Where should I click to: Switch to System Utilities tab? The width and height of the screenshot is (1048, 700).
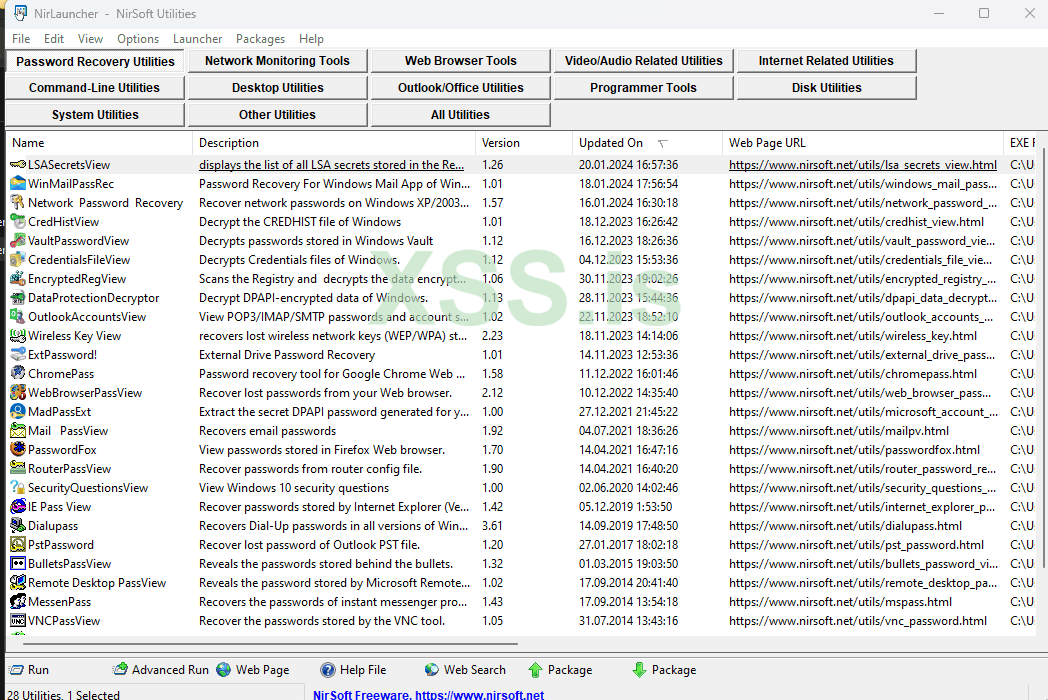(x=94, y=114)
